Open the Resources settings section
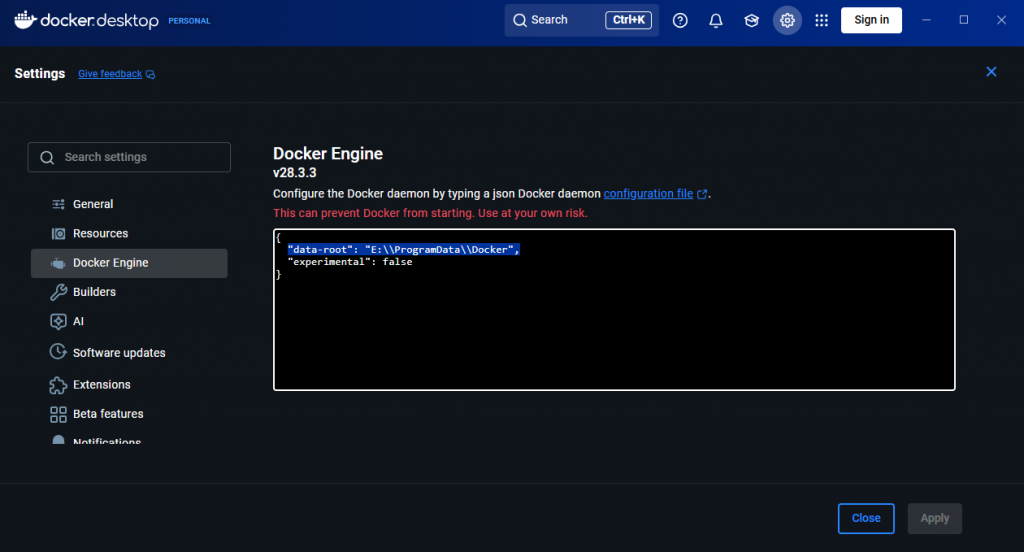Image resolution: width=1024 pixels, height=552 pixels. click(x=100, y=233)
